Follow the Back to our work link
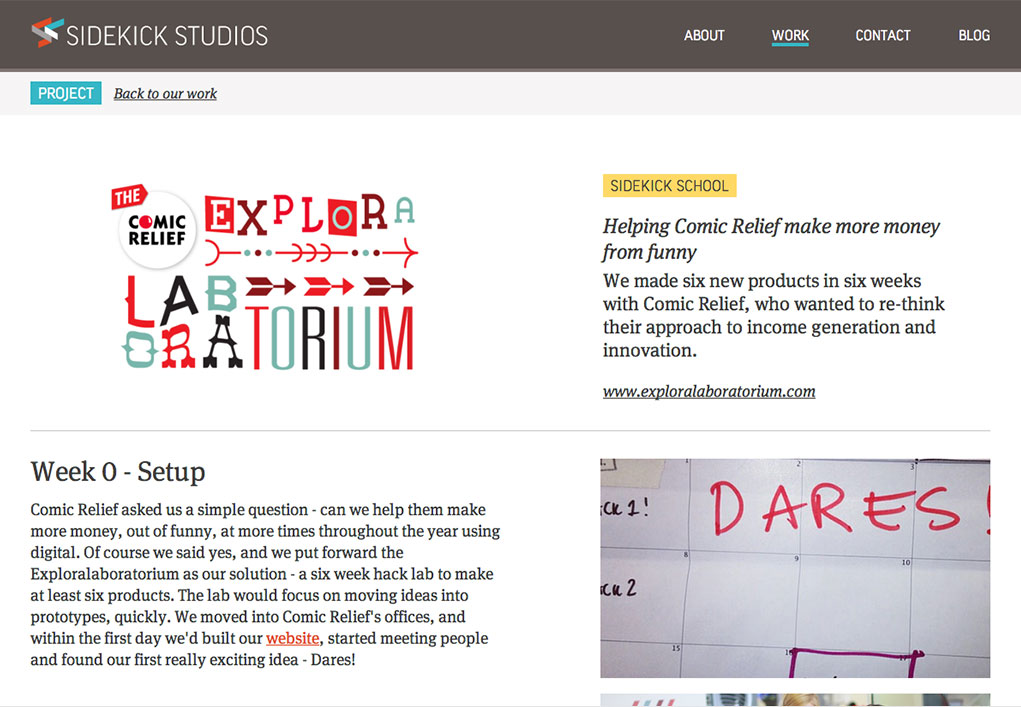The image size is (1021, 707). [x=165, y=94]
